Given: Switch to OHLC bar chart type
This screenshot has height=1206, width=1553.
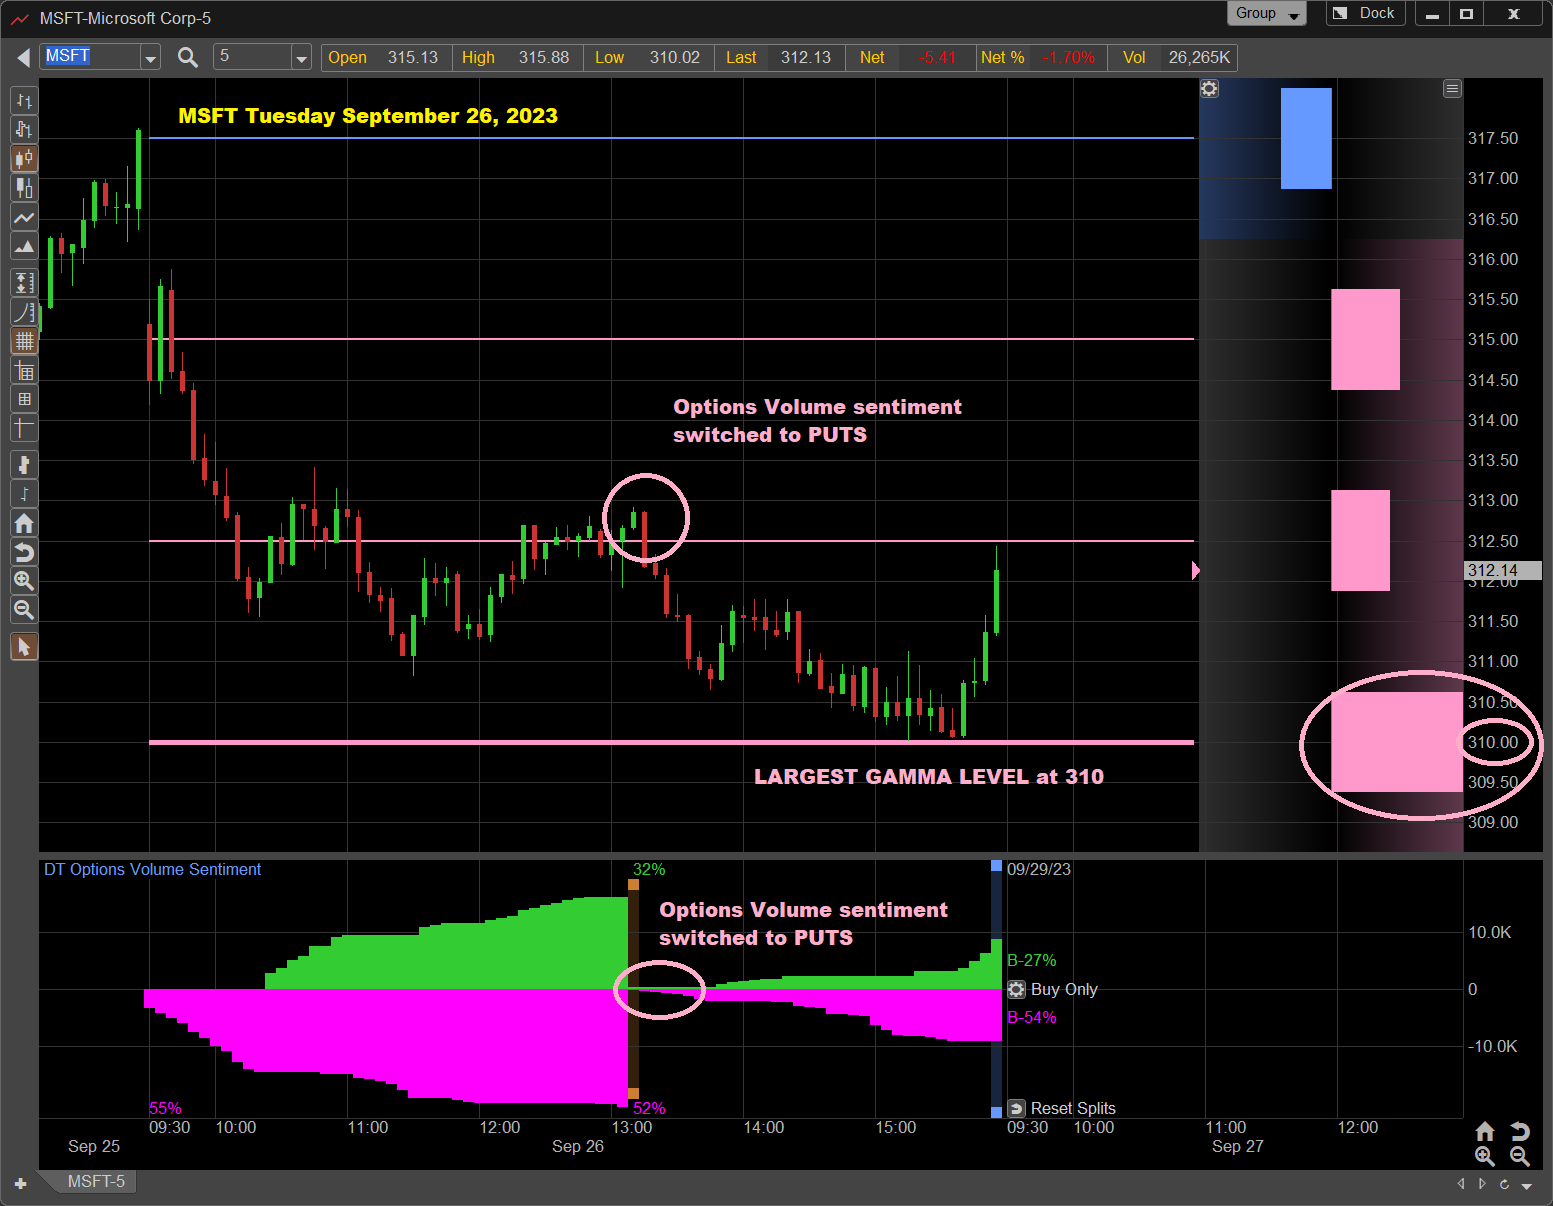Looking at the screenshot, I should [24, 100].
